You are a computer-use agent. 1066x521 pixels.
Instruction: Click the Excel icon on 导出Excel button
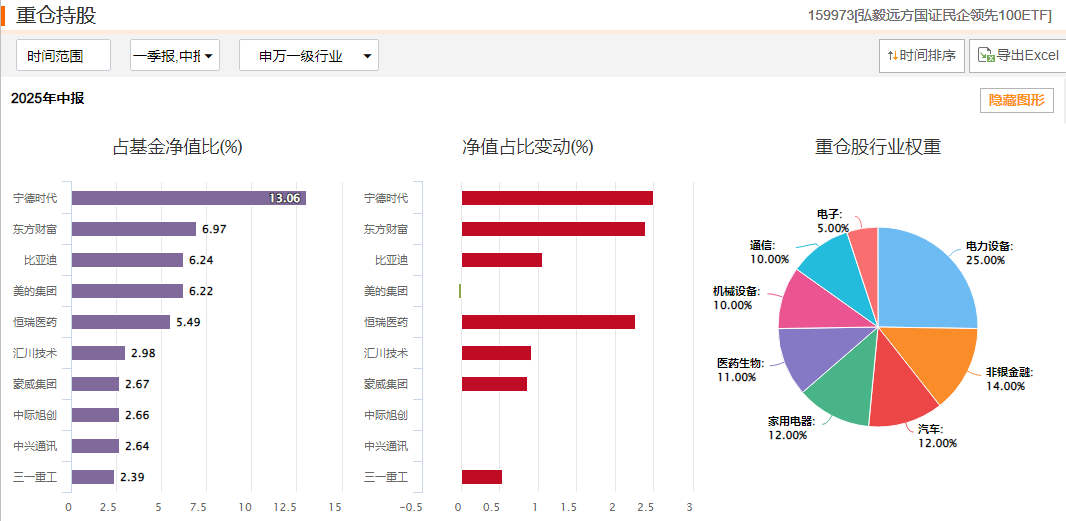point(986,55)
